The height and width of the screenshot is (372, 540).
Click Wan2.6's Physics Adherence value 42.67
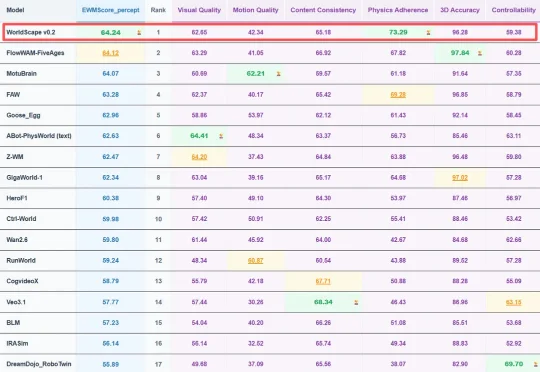[x=398, y=240]
